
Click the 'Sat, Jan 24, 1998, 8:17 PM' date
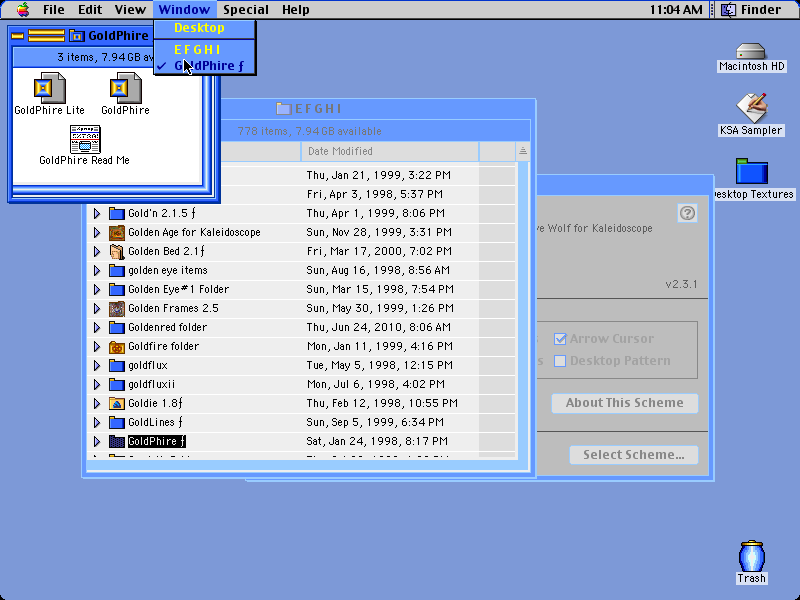coord(377,441)
